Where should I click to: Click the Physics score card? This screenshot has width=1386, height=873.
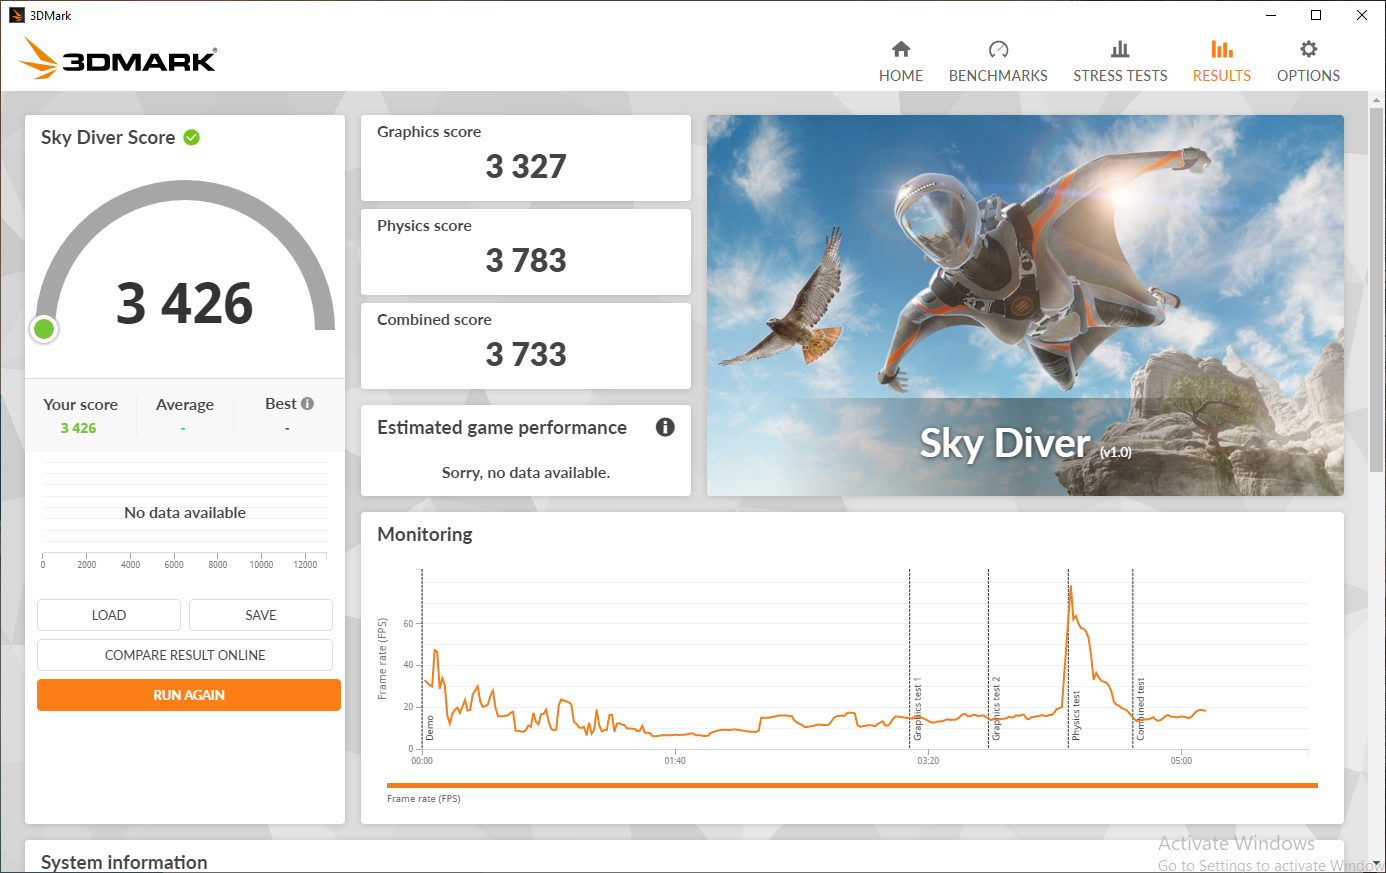tap(526, 252)
